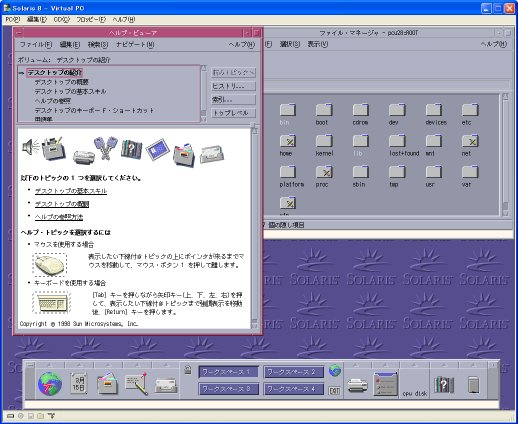Open Help Viewer window menu button in title bar
The image size is (518, 424).
click(x=19, y=33)
